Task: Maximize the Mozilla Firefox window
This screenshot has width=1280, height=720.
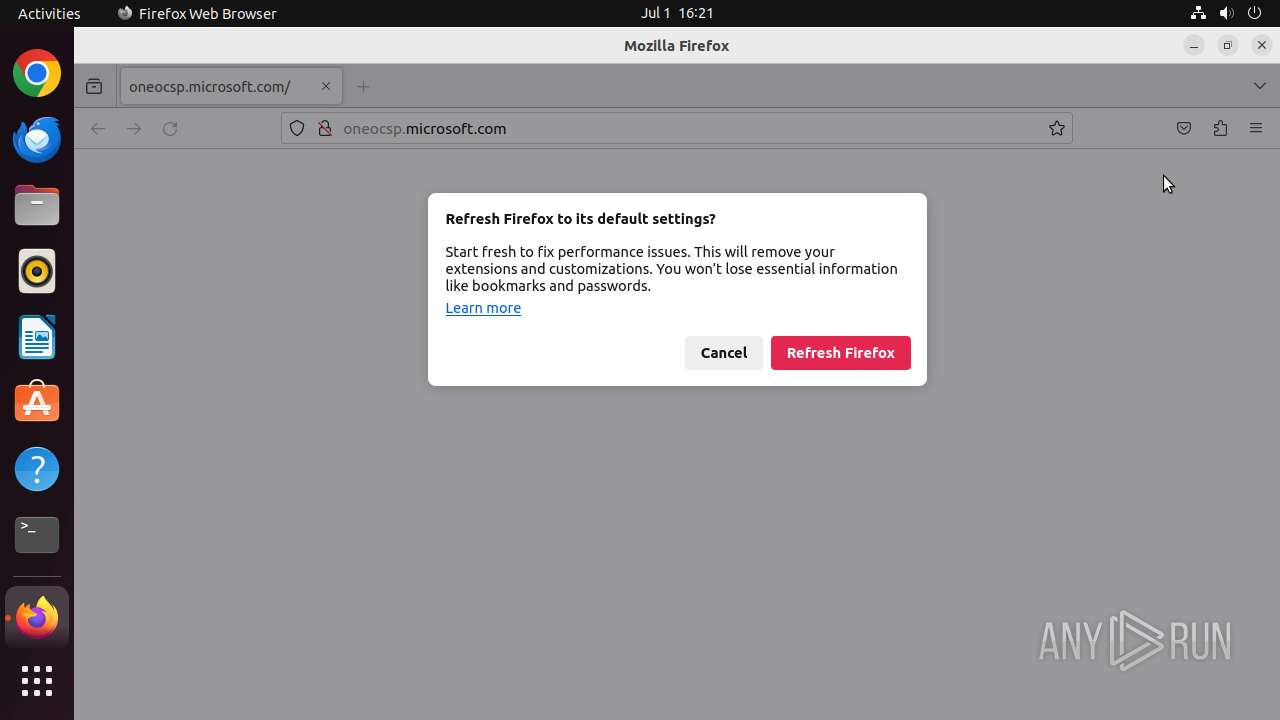Action: [1228, 46]
